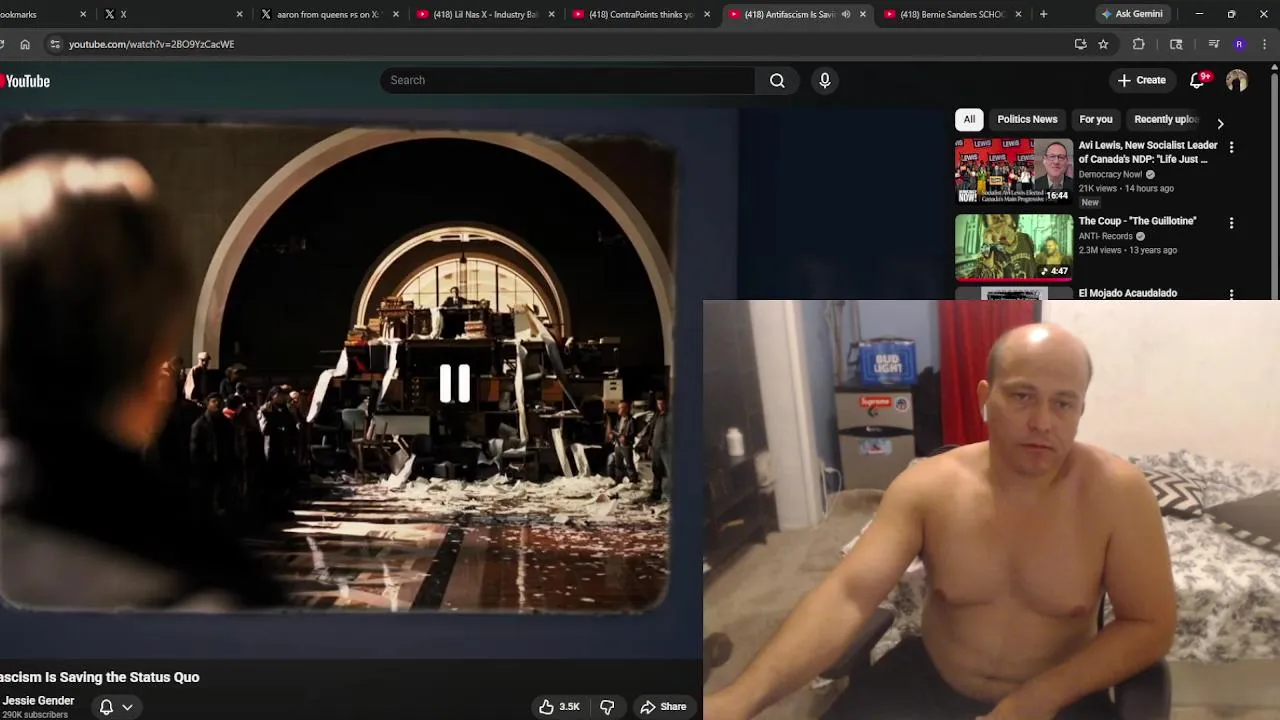Click Ask Gemini button
This screenshot has width=1280, height=720.
1132,14
